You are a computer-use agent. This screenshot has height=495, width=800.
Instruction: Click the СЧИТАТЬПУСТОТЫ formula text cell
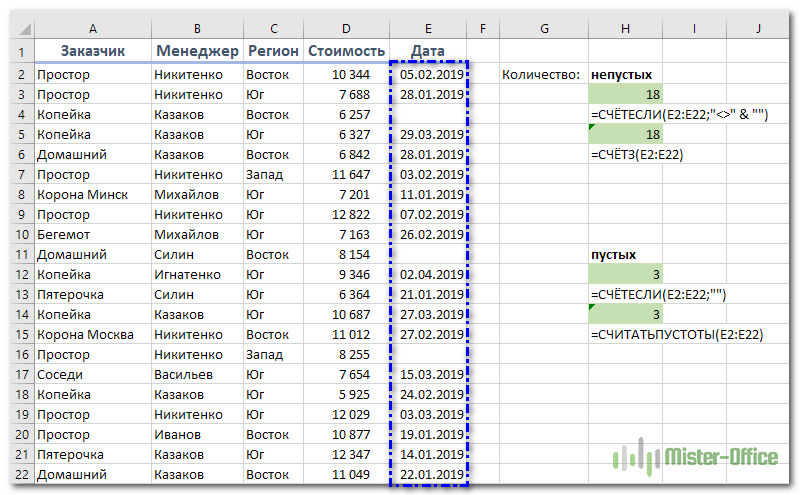tap(677, 335)
